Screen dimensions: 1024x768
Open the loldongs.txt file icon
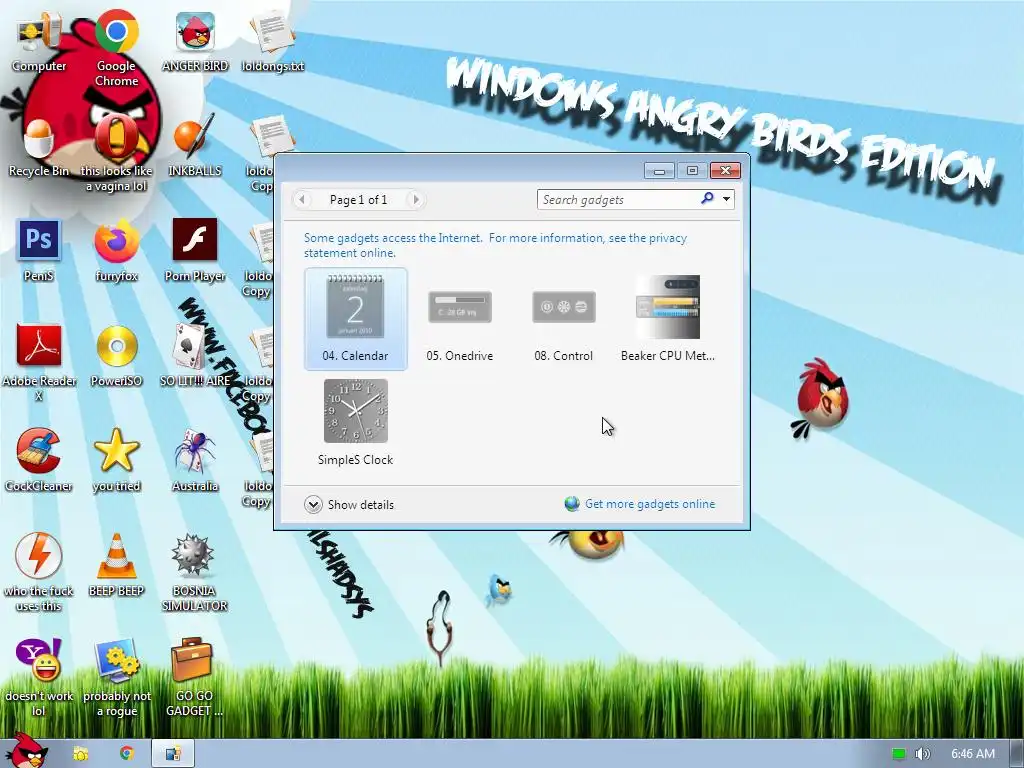click(272, 42)
